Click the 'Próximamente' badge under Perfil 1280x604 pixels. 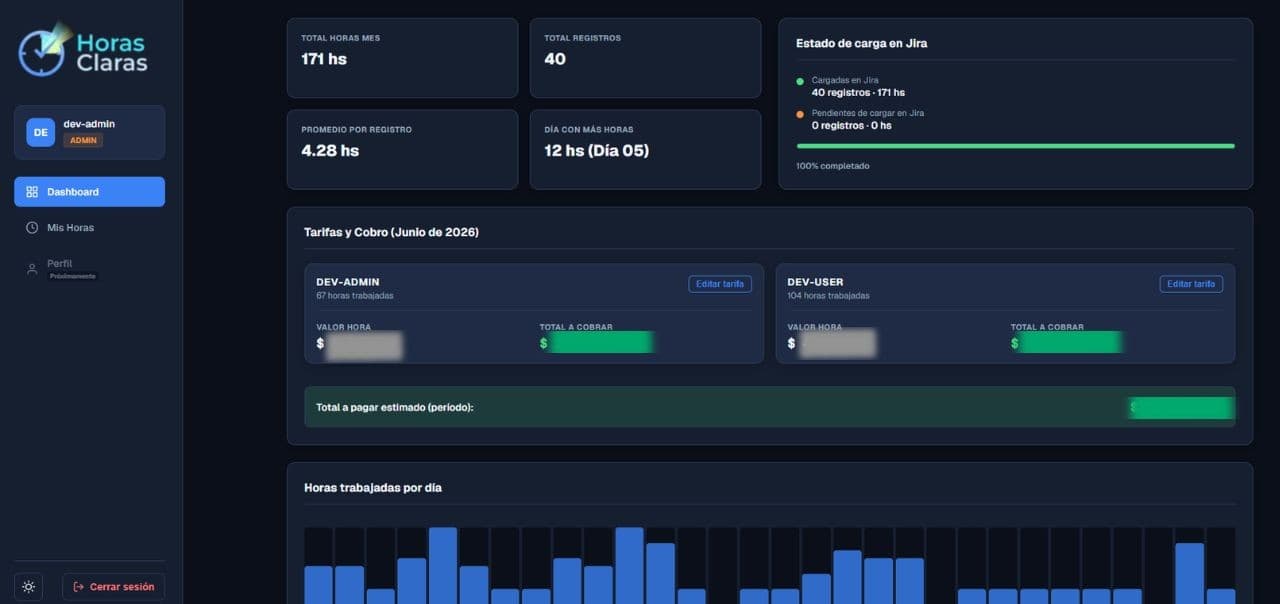coord(73,276)
